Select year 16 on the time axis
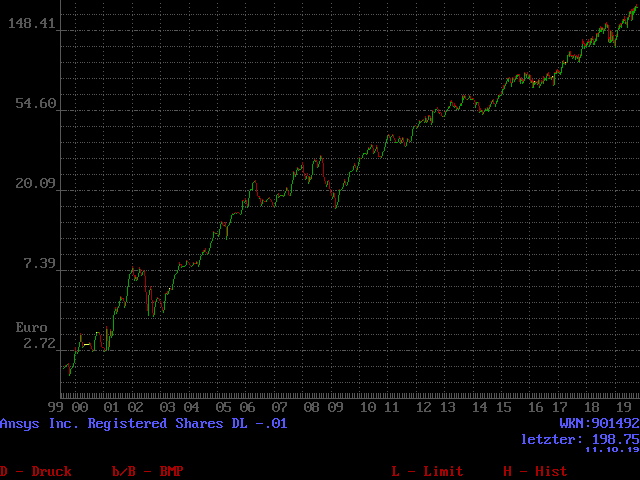640x480 pixels. coord(535,407)
